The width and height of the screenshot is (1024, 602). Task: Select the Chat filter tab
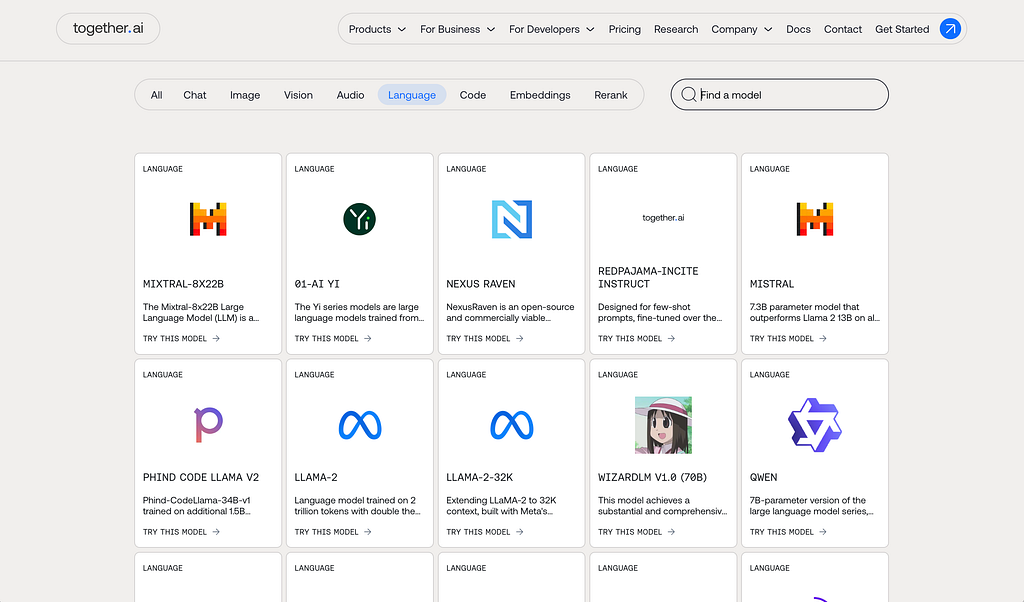195,95
